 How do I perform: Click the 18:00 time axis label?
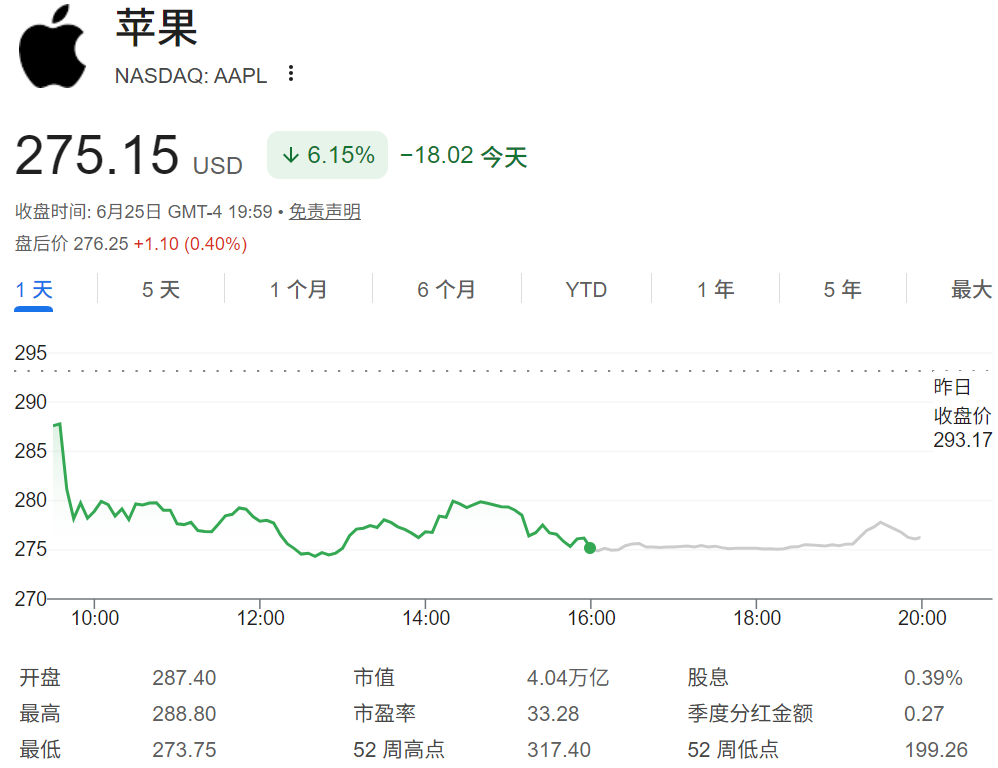point(757,618)
